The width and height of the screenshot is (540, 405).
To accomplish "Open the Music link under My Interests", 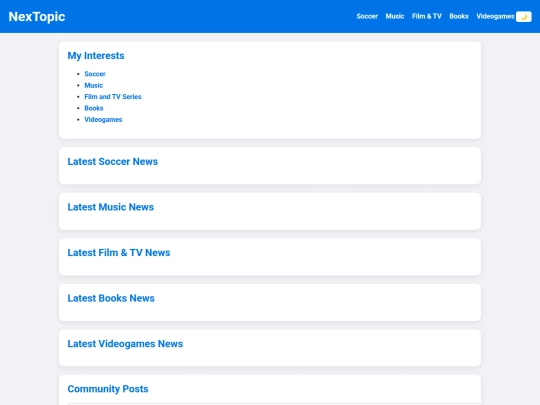I will click(94, 85).
